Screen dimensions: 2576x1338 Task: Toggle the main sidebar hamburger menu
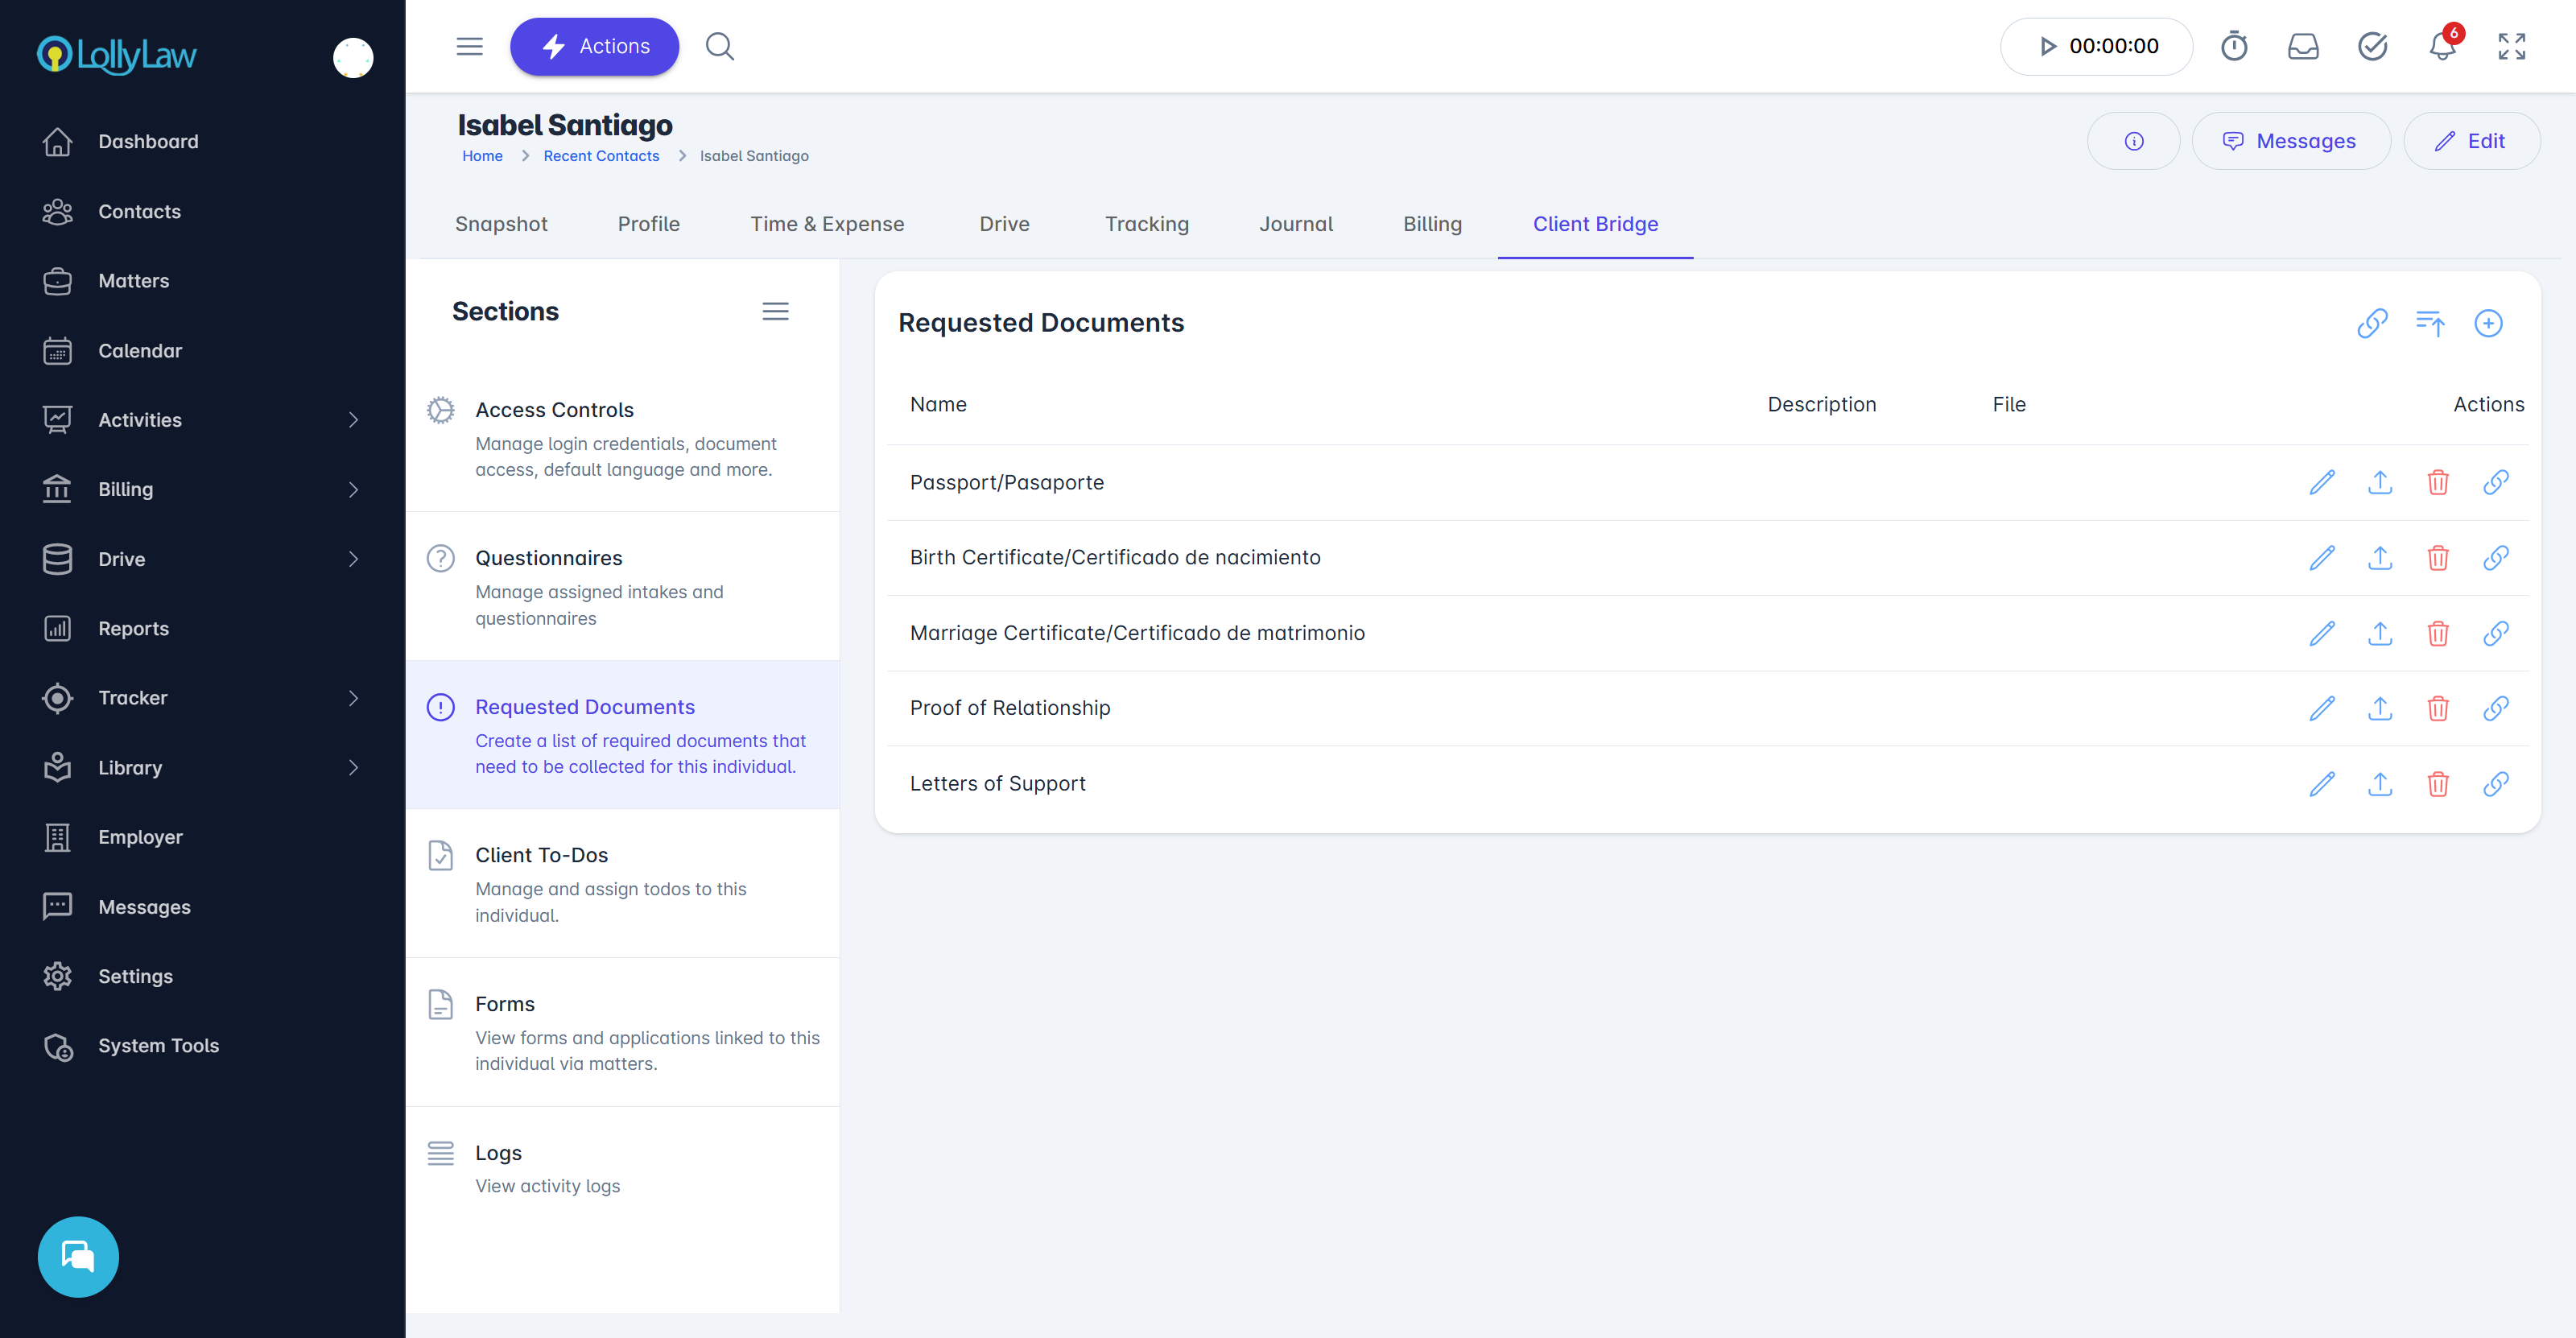pyautogui.click(x=469, y=47)
